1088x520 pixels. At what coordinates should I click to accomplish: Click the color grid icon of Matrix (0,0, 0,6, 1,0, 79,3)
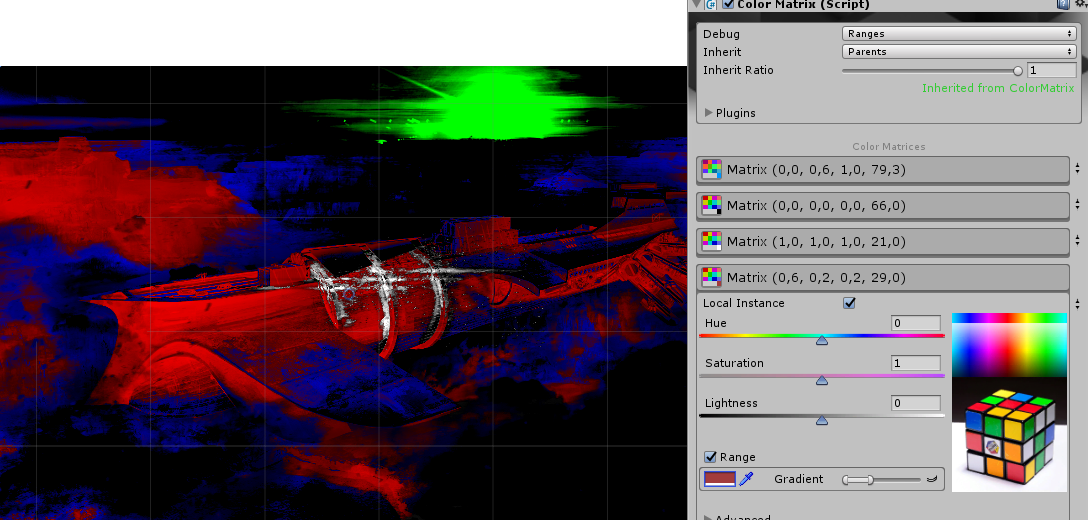pyautogui.click(x=711, y=169)
